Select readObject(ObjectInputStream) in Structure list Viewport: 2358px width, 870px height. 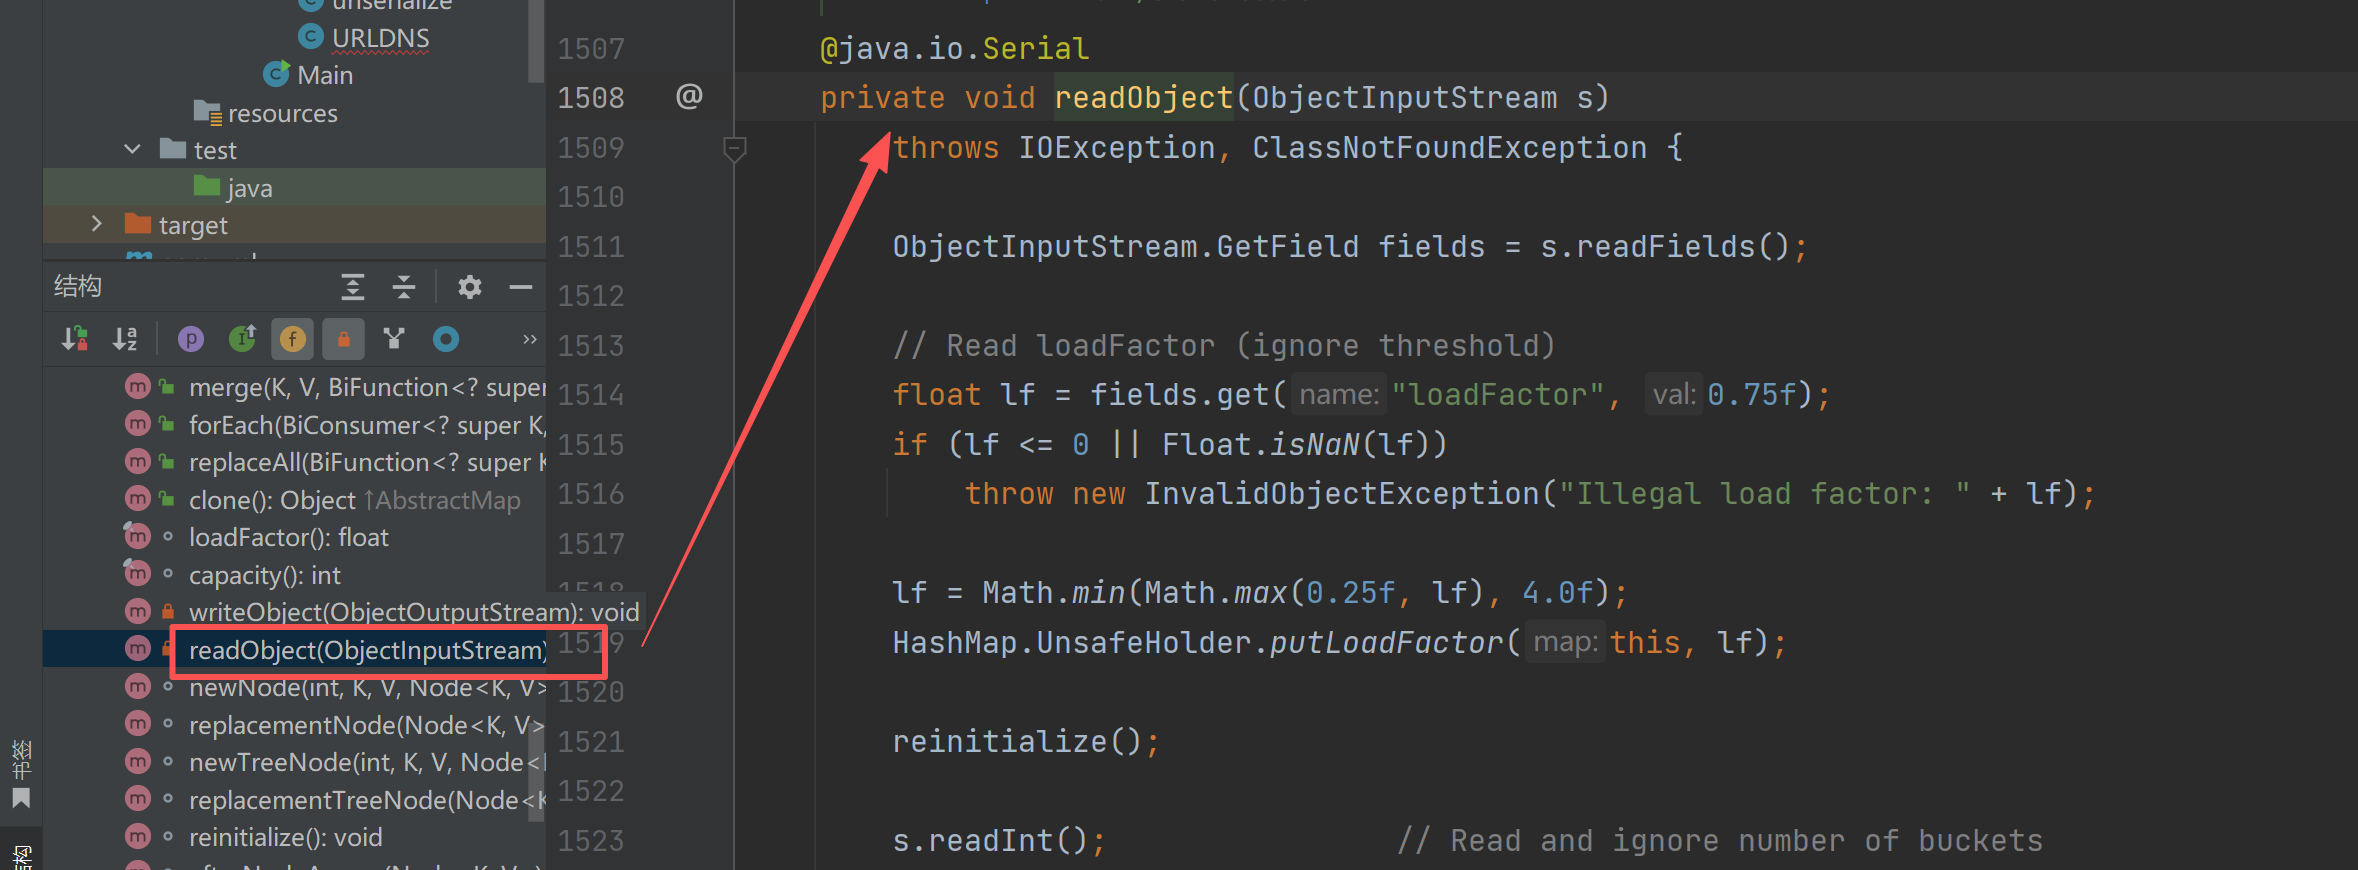coord(366,650)
